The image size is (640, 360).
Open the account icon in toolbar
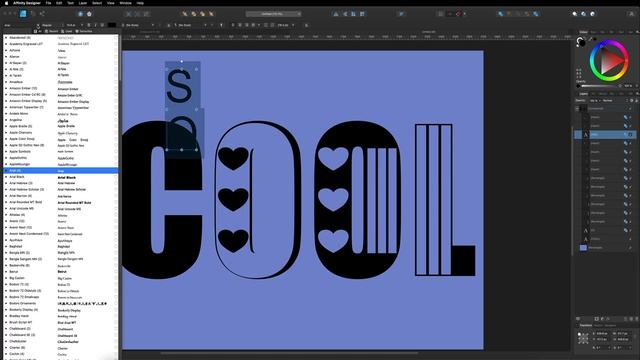631,14
